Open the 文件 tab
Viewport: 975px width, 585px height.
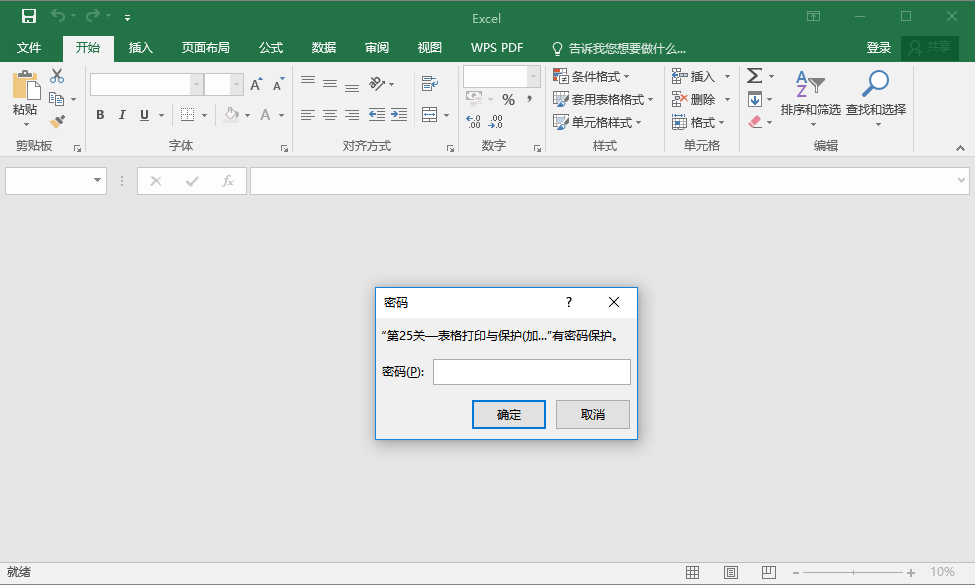click(x=29, y=48)
